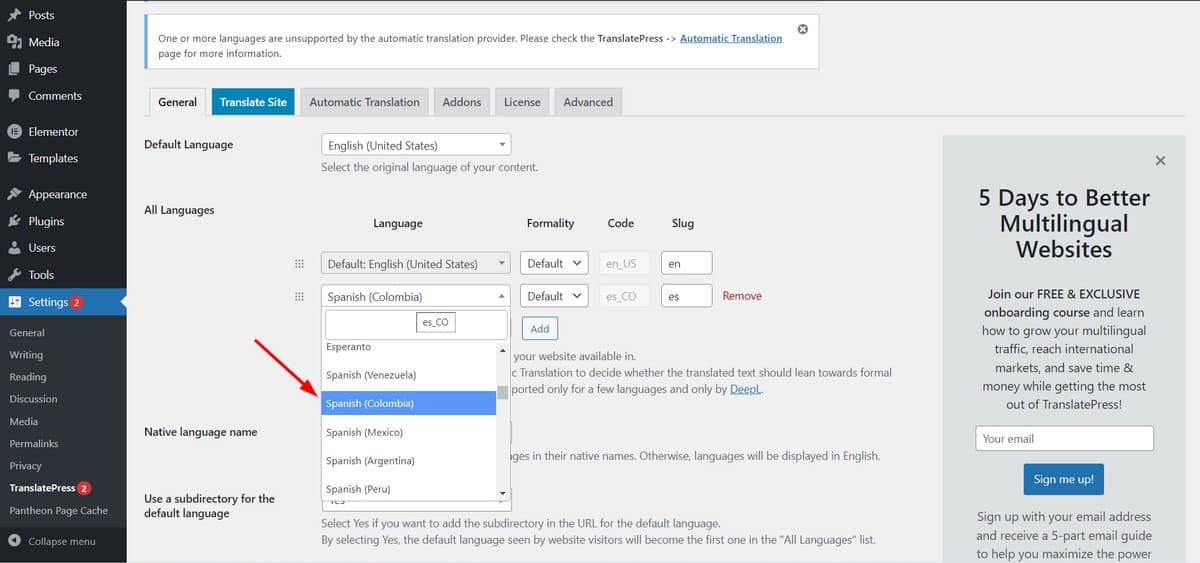Open Permalinks settings submenu
Screen dimensions: 1200x563
34,444
